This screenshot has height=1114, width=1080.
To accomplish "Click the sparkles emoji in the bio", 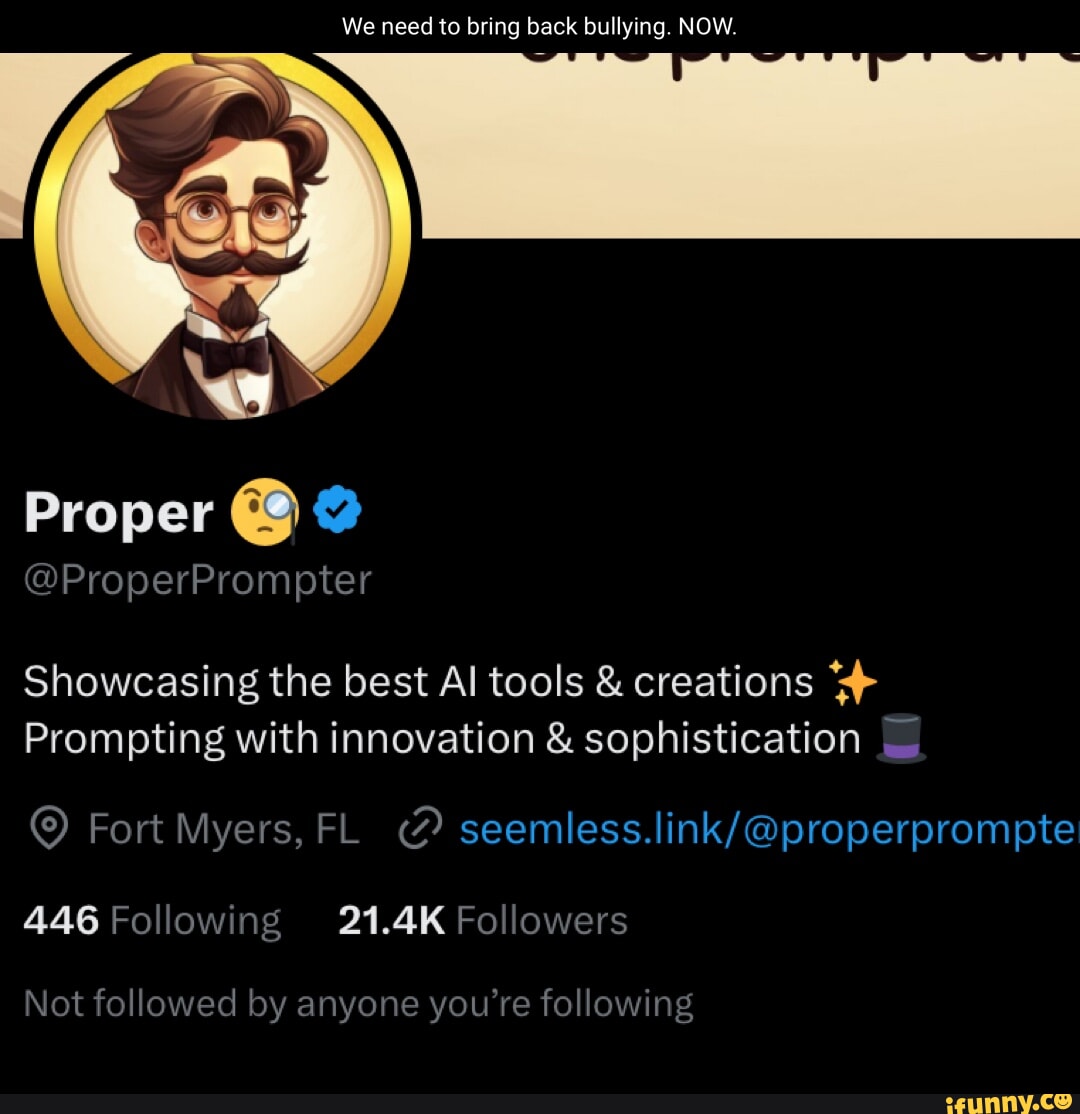I will coord(853,683).
